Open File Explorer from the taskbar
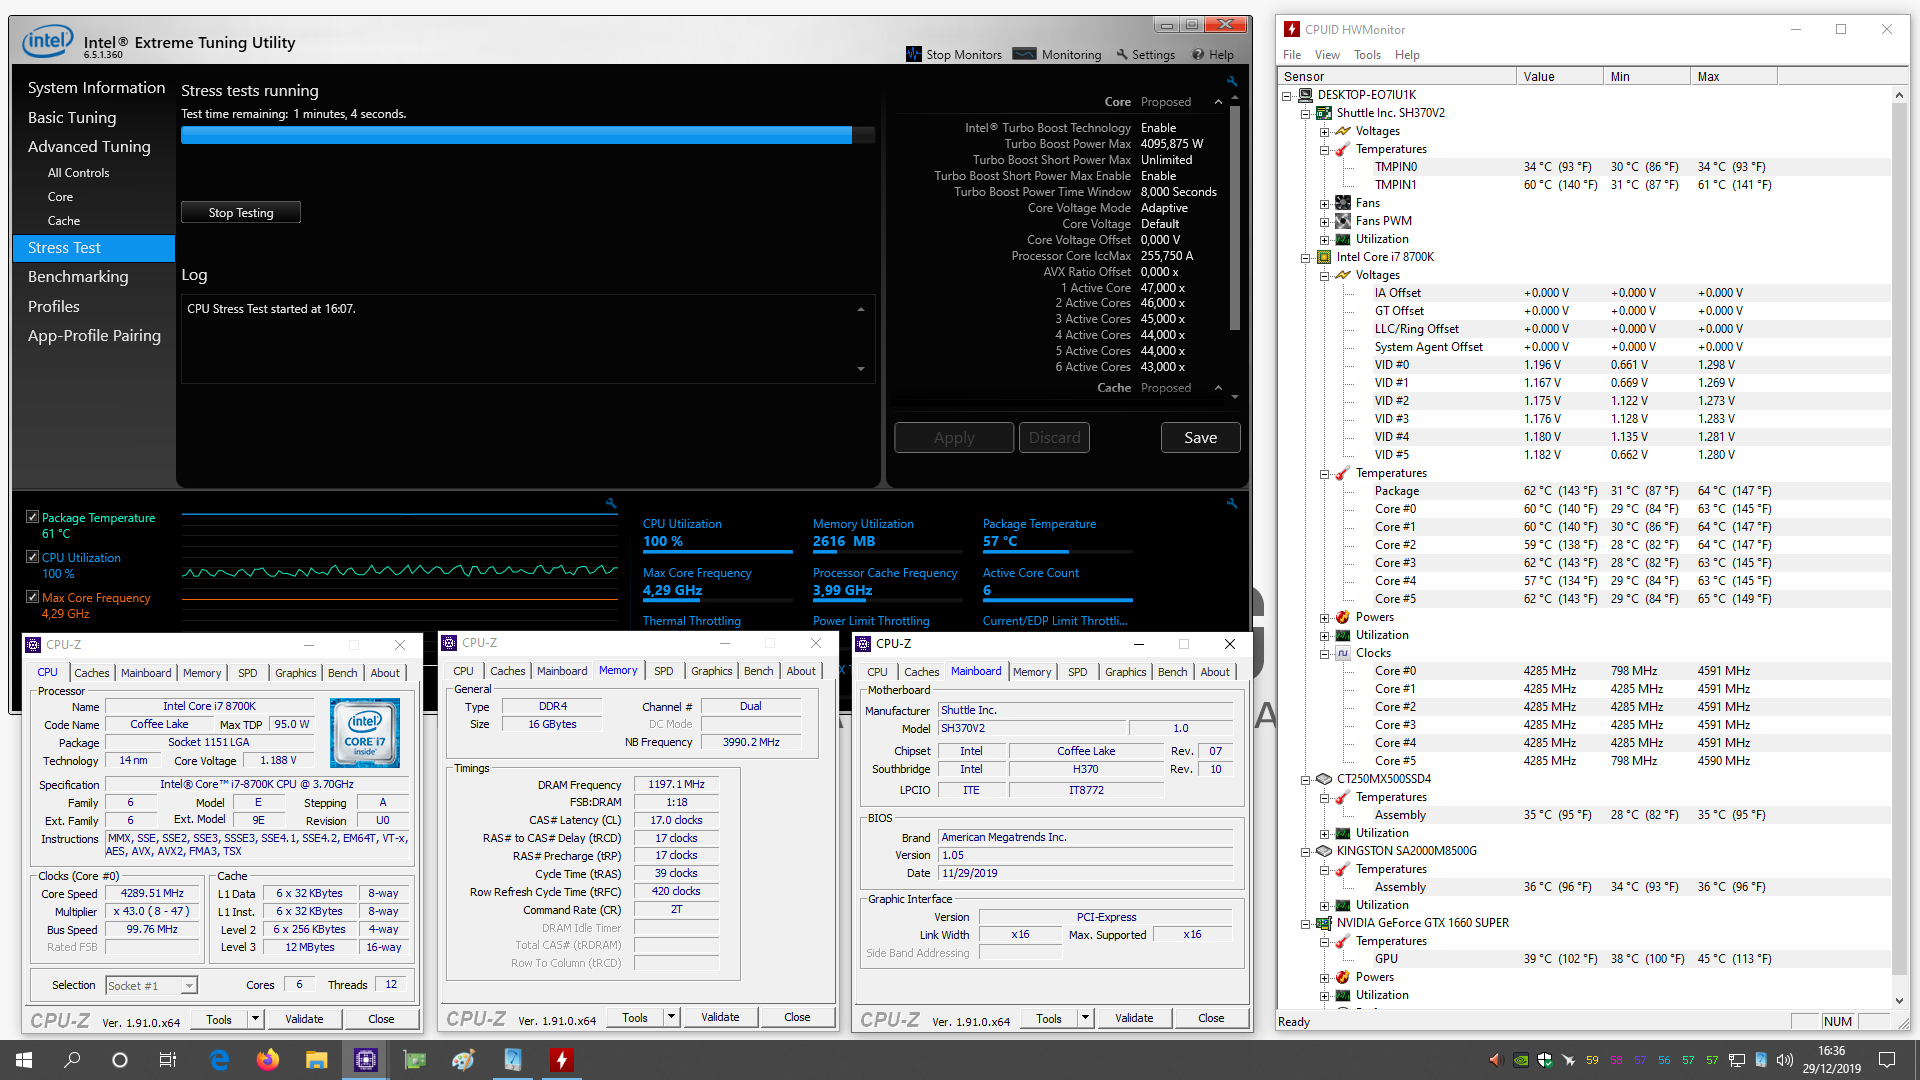Screen dimensions: 1920x1080 coord(317,1060)
